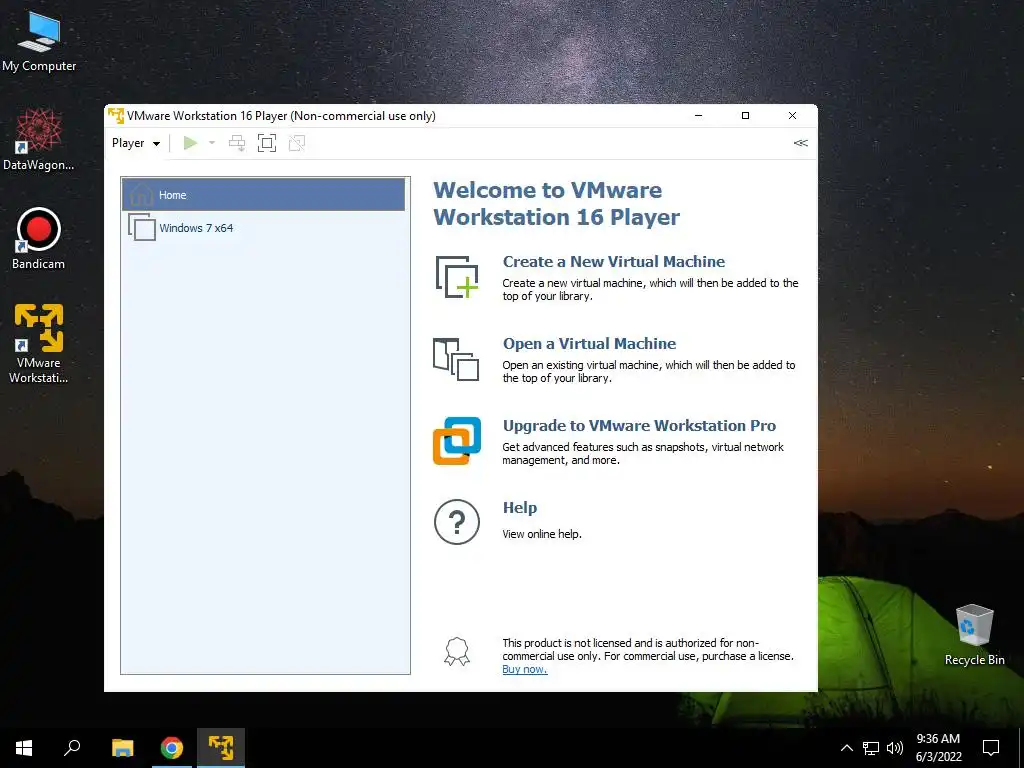Select the DataWagon desktop shortcut
Image resolution: width=1024 pixels, height=768 pixels.
pos(39,140)
